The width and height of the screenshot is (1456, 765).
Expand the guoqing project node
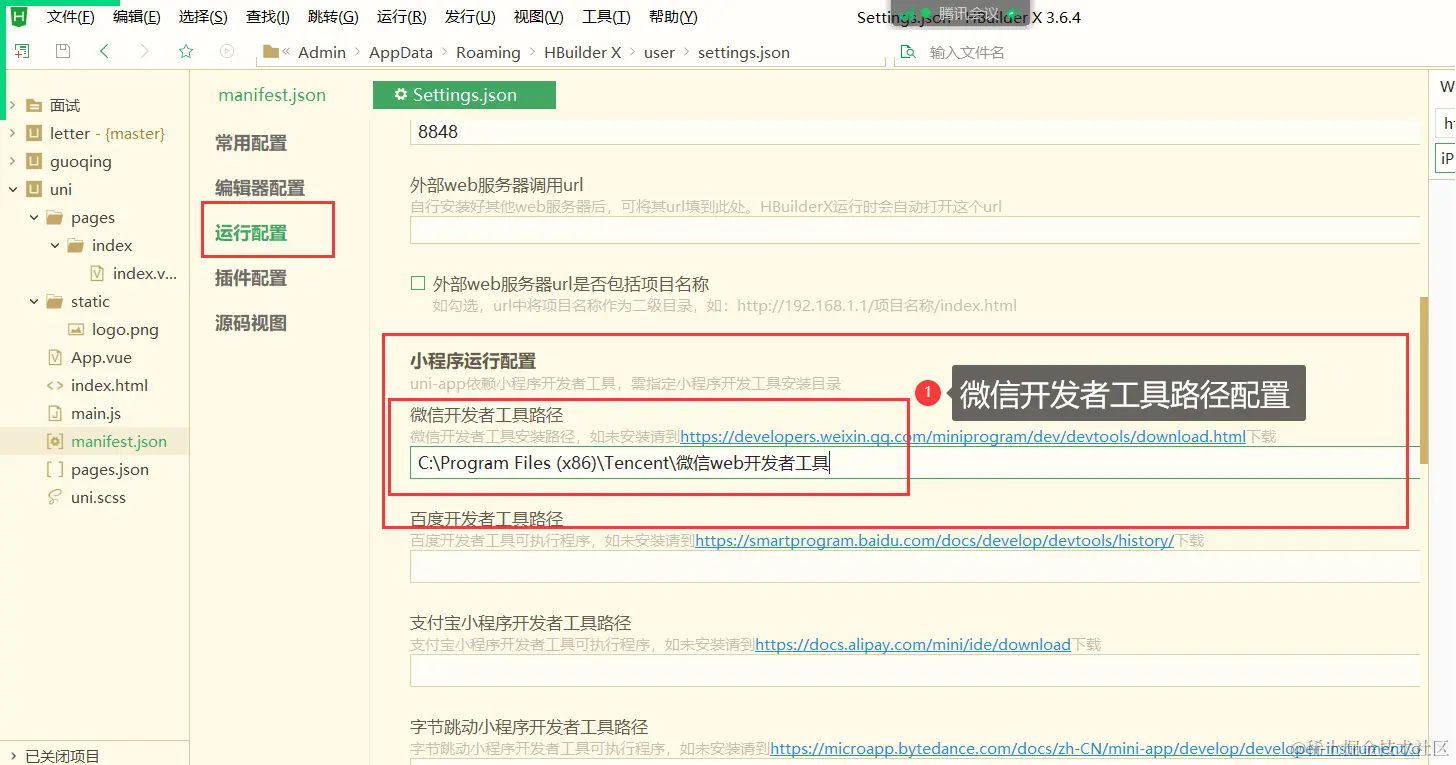pyautogui.click(x=12, y=161)
